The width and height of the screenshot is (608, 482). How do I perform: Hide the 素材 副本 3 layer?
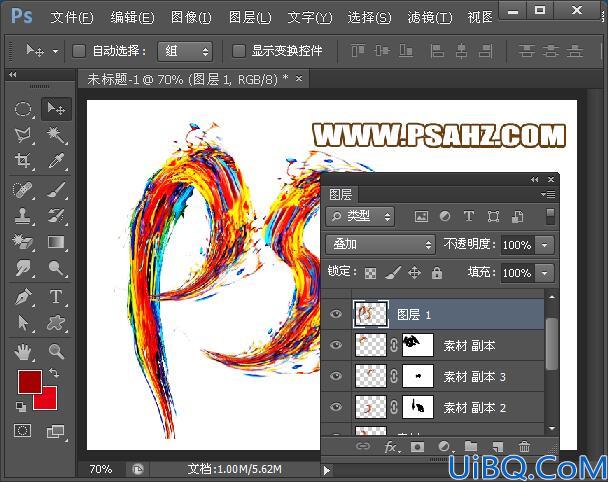pos(336,376)
